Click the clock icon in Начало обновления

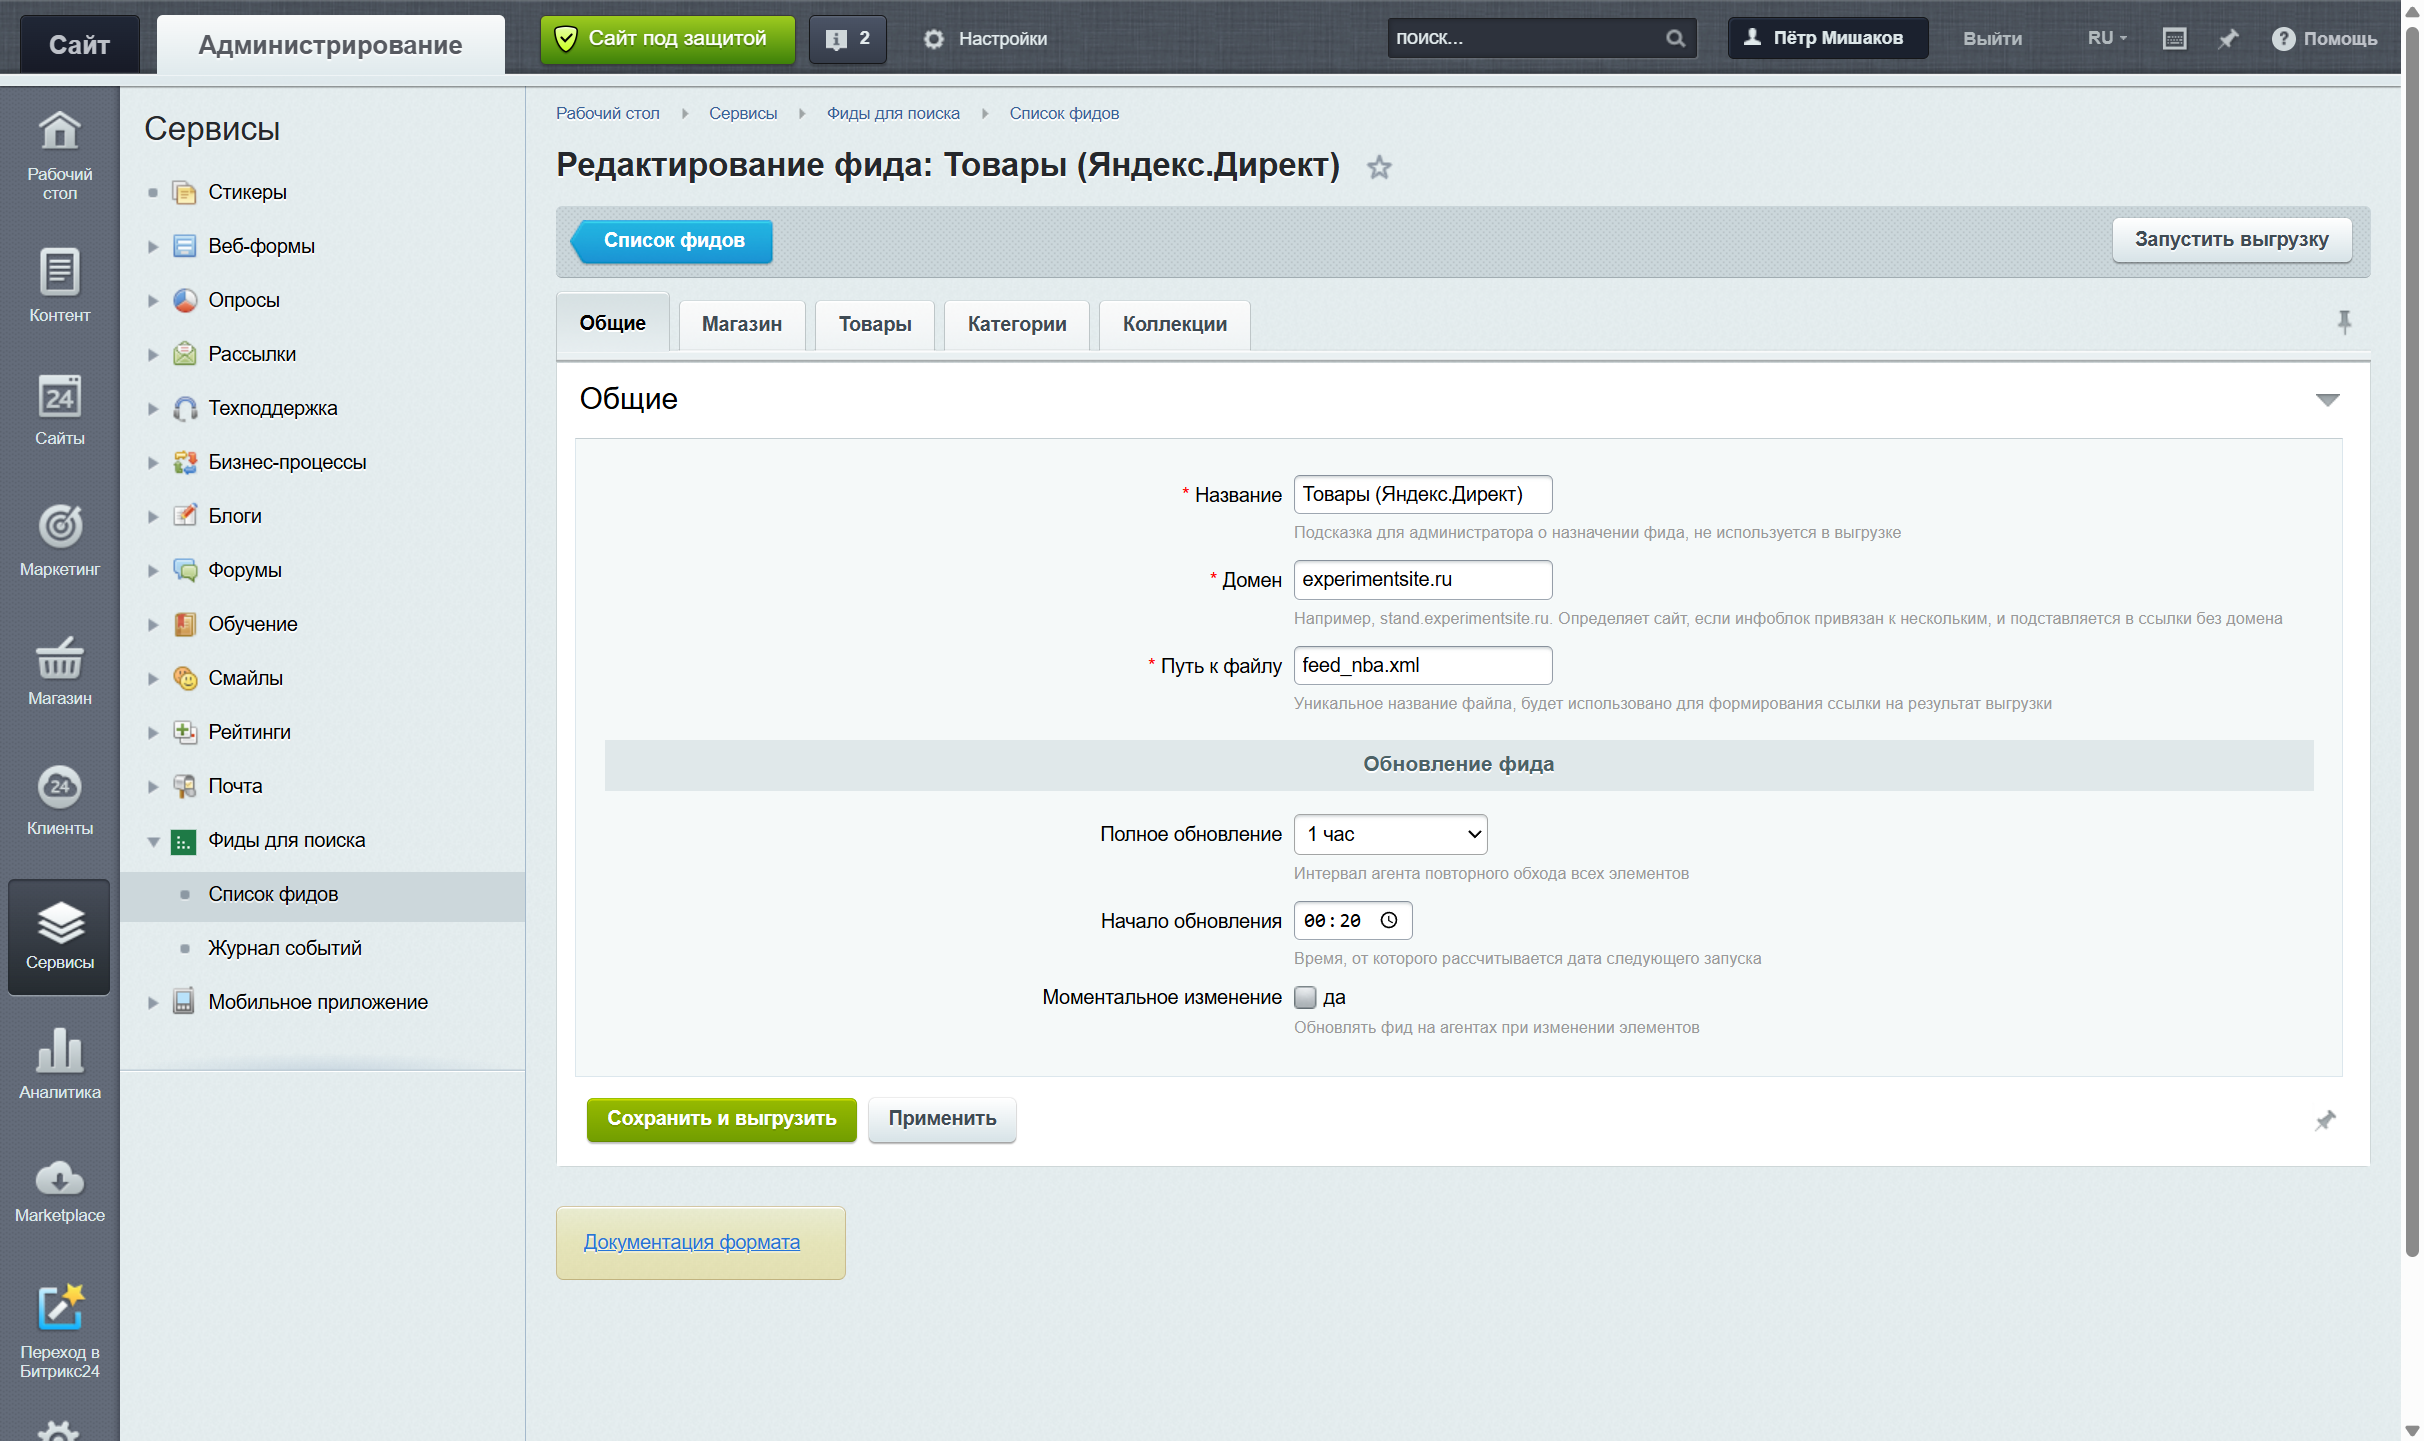(1388, 920)
